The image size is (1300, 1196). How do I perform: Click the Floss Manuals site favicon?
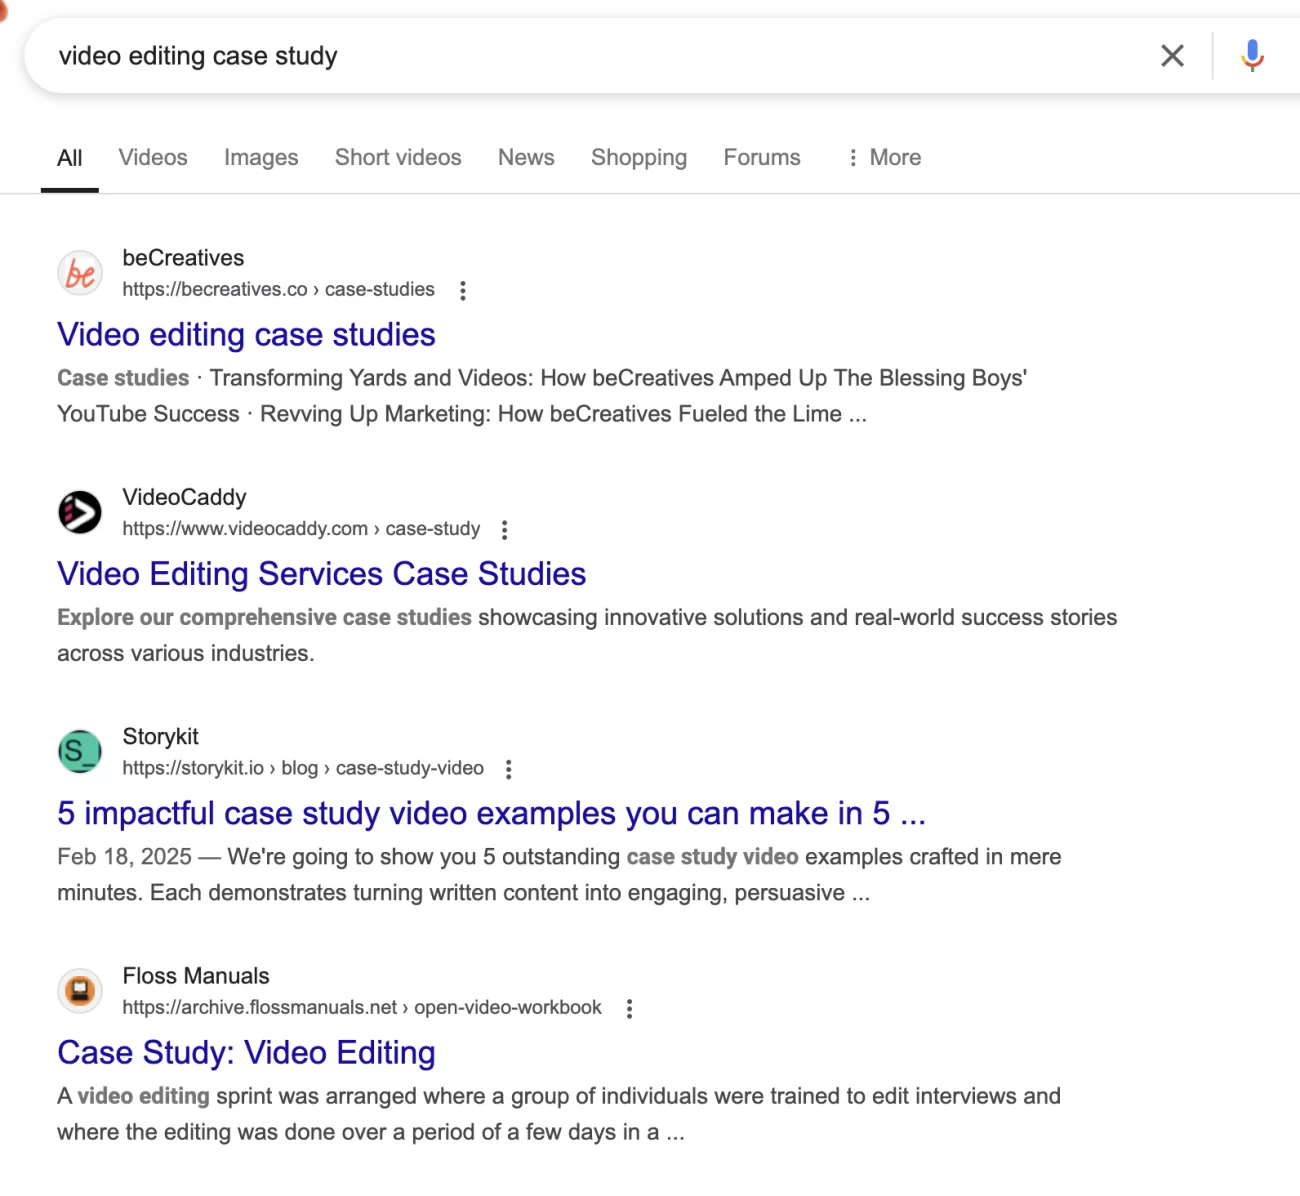80,990
